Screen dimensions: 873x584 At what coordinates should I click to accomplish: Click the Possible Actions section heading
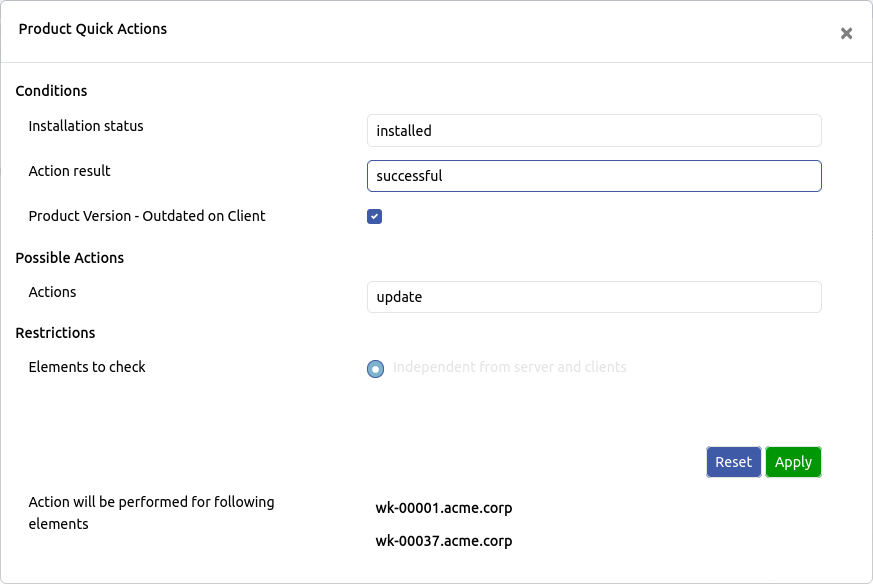70,258
